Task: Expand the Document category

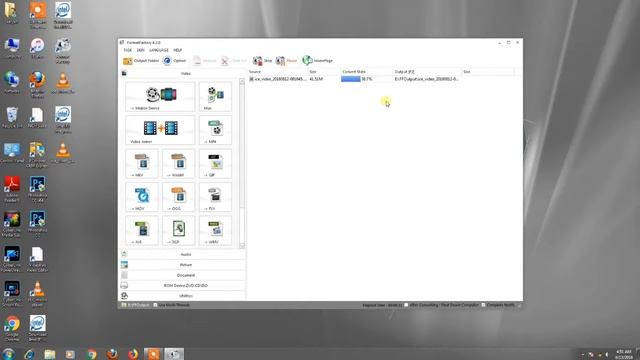Action: click(x=183, y=275)
